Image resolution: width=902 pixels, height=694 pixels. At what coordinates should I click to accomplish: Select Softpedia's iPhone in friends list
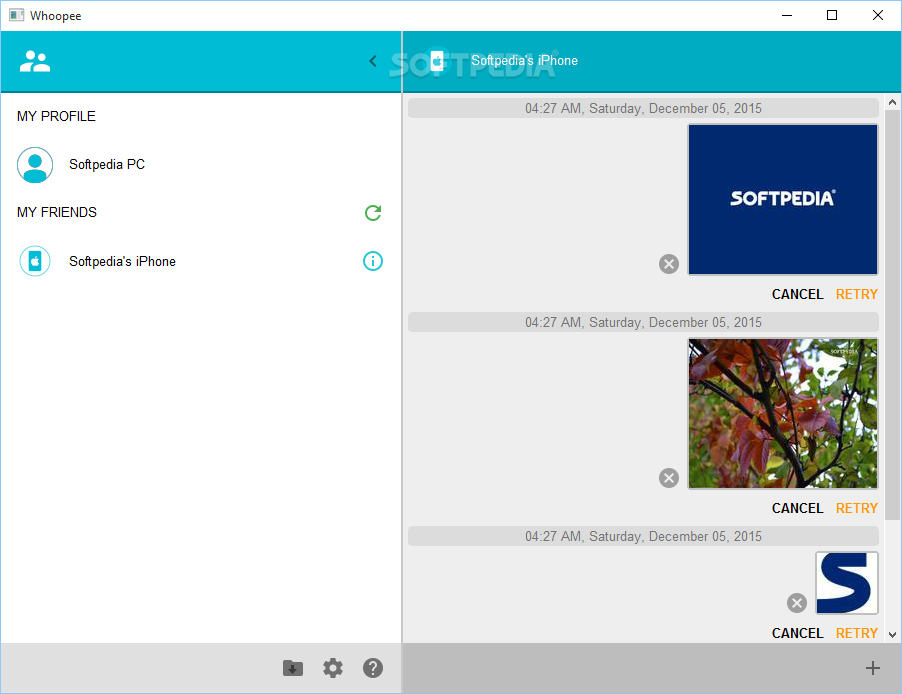(x=201, y=261)
